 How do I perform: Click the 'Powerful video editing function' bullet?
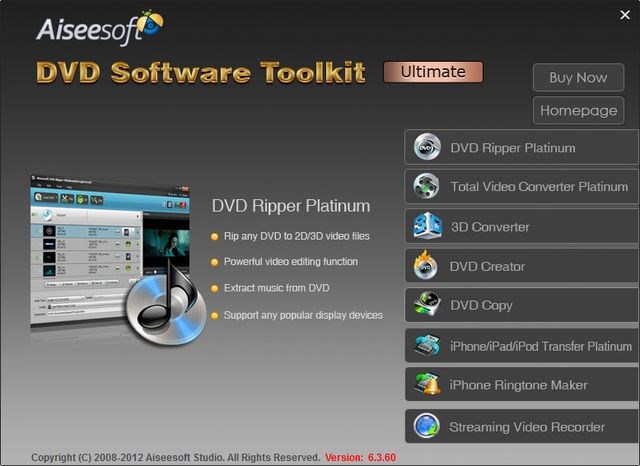point(290,262)
